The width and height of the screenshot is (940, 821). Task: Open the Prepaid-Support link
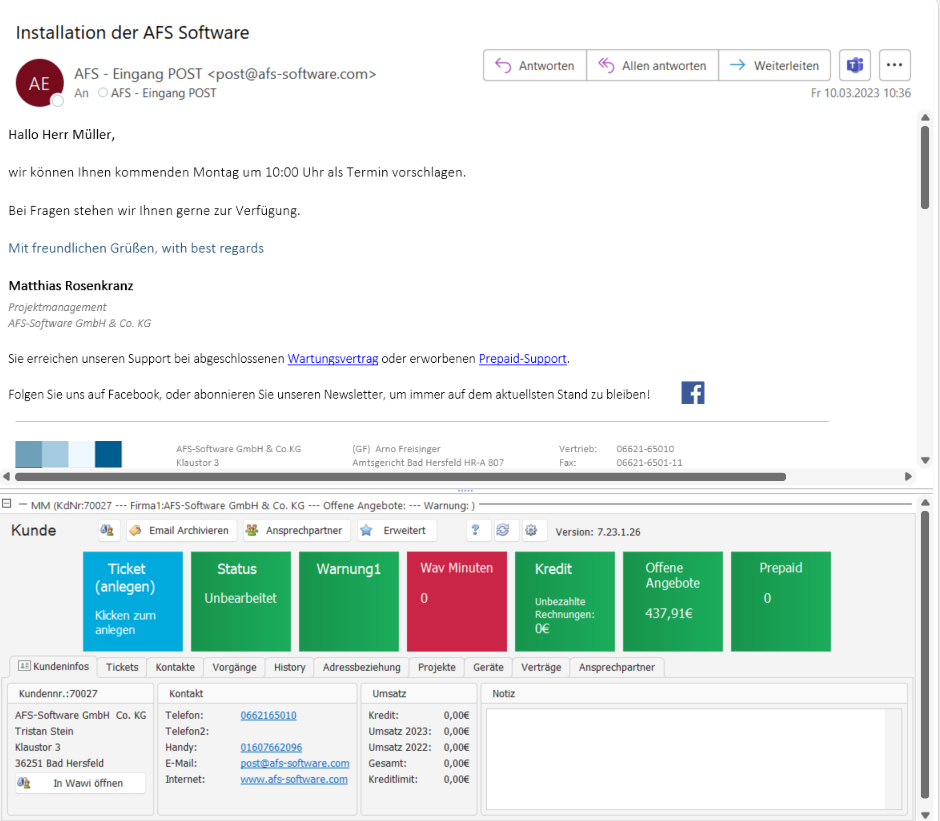[522, 359]
